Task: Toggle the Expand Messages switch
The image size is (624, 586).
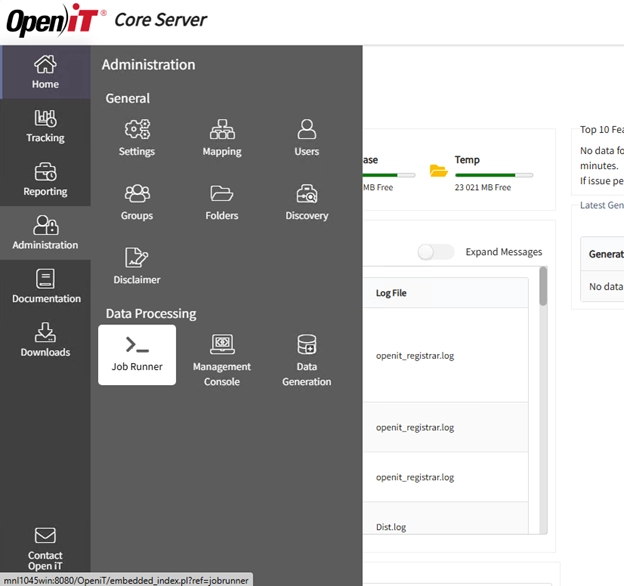Action: pos(435,252)
